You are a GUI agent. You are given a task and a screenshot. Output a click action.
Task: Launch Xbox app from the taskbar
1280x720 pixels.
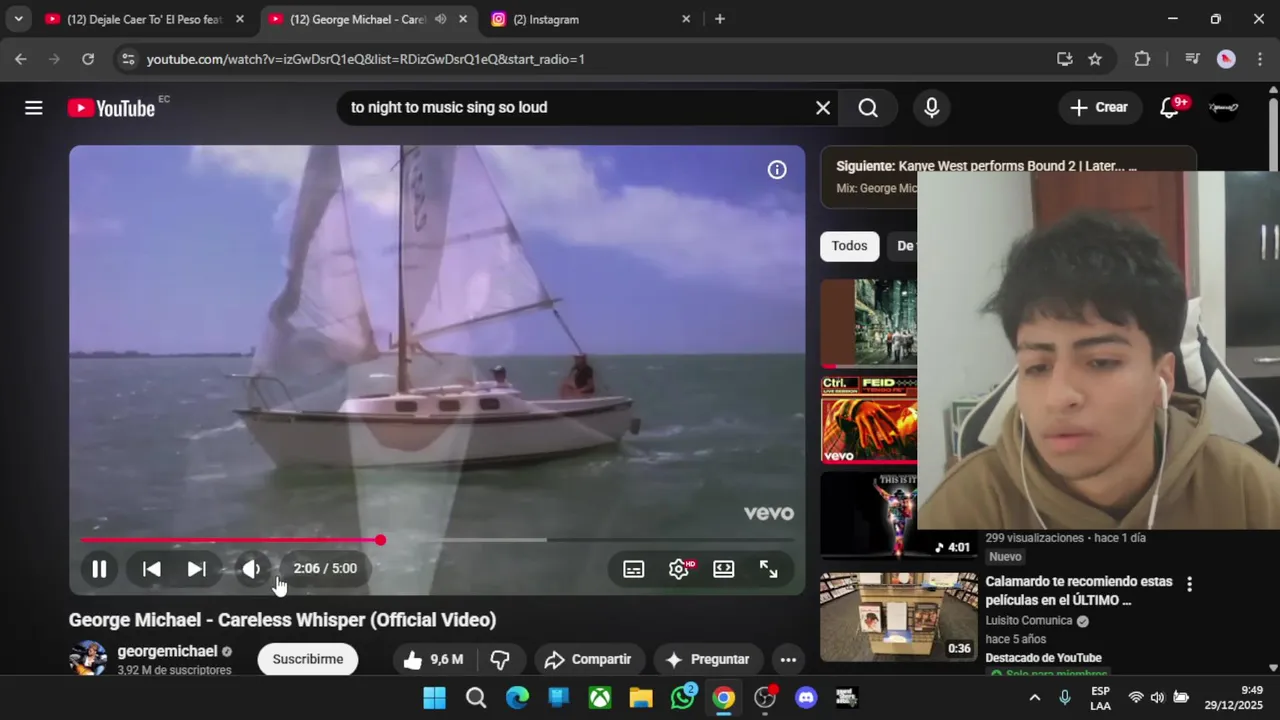pos(600,698)
